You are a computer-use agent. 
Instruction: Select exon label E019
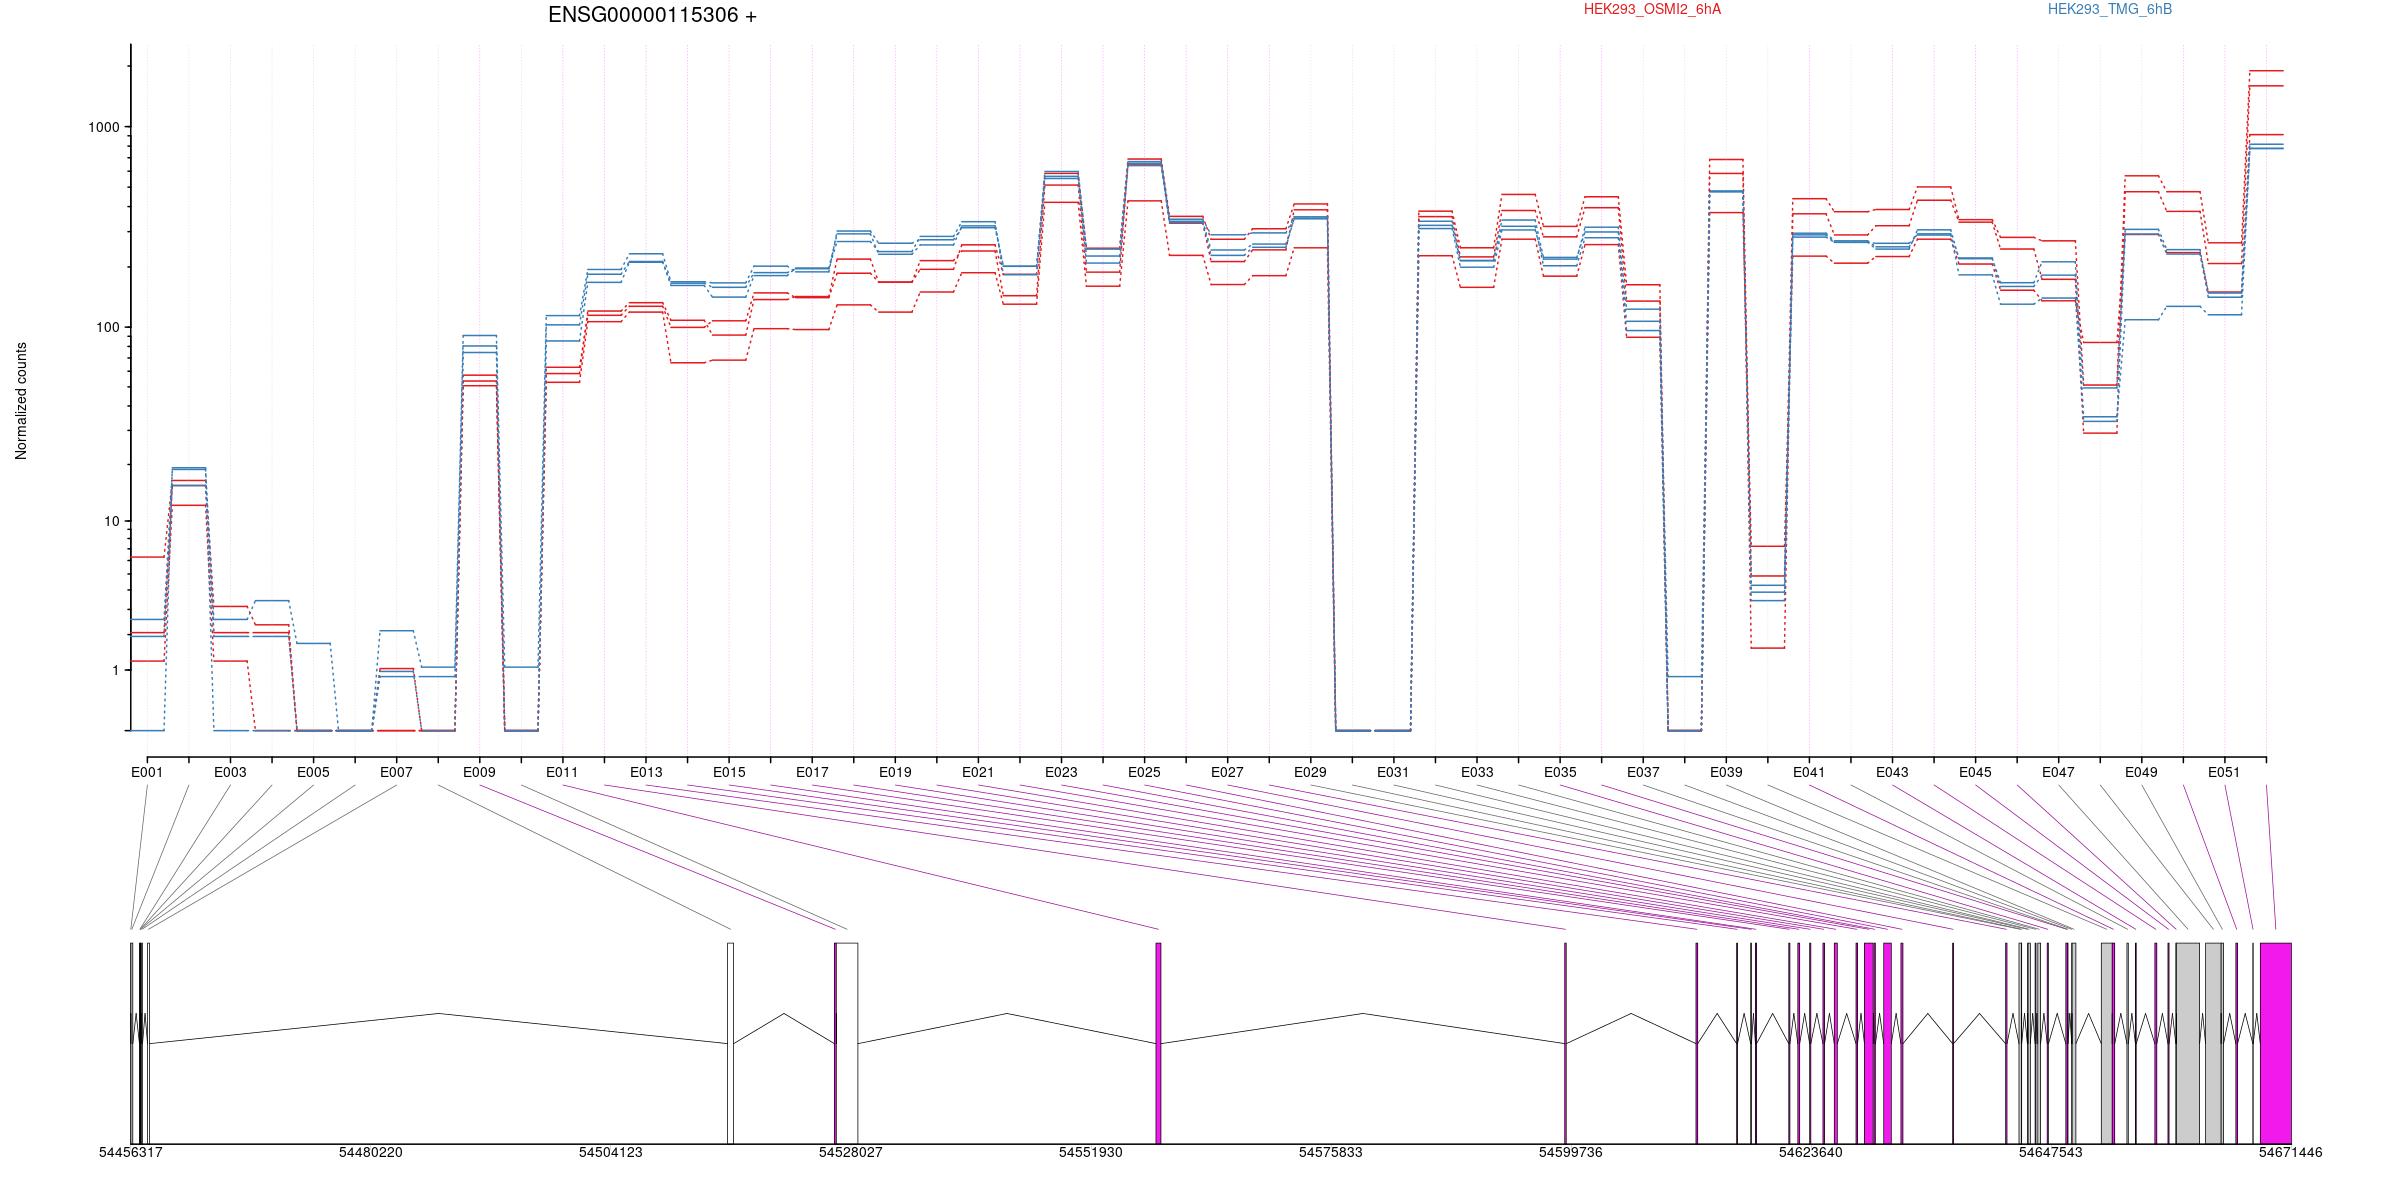coord(895,772)
